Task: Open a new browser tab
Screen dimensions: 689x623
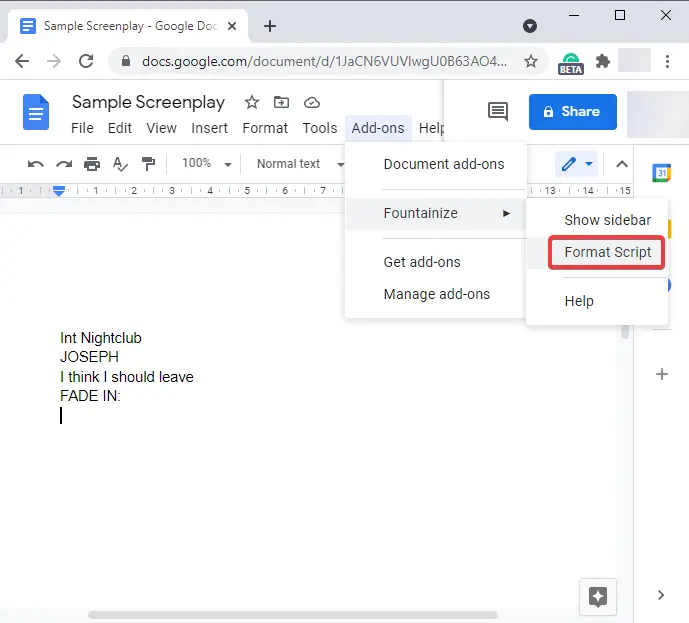Action: pos(270,26)
